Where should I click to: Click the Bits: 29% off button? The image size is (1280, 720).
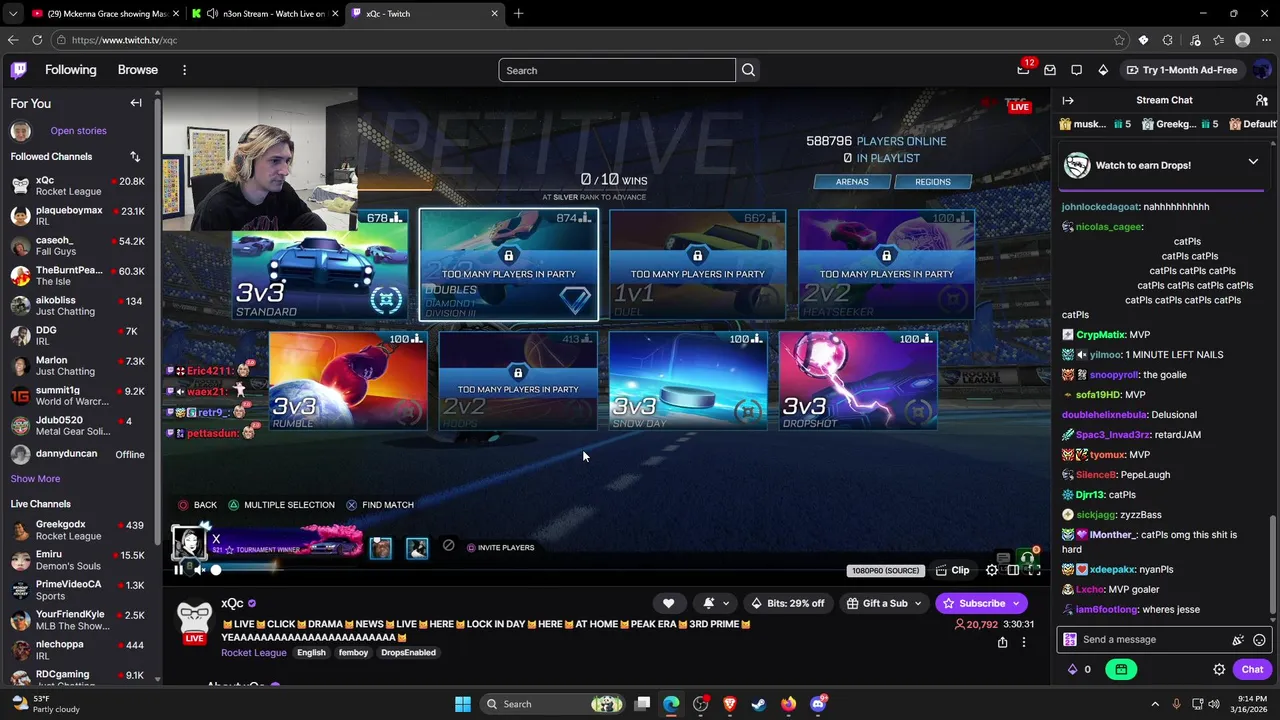[788, 603]
